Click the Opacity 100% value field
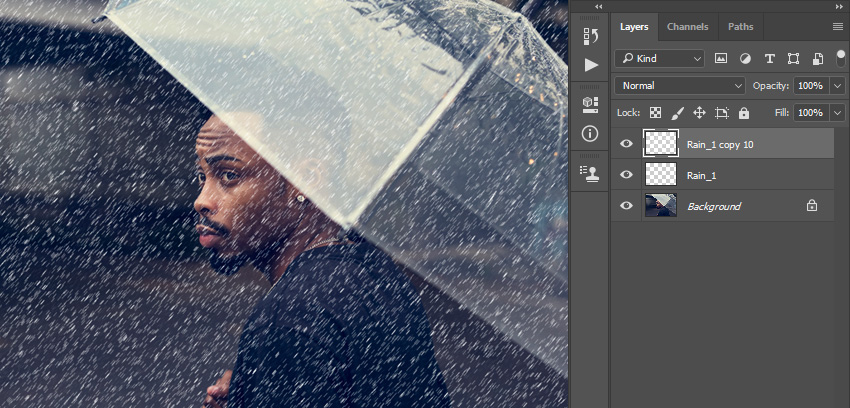 click(811, 86)
